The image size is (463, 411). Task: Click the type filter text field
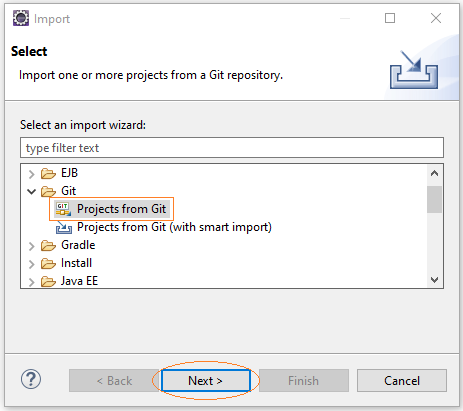tap(232, 148)
